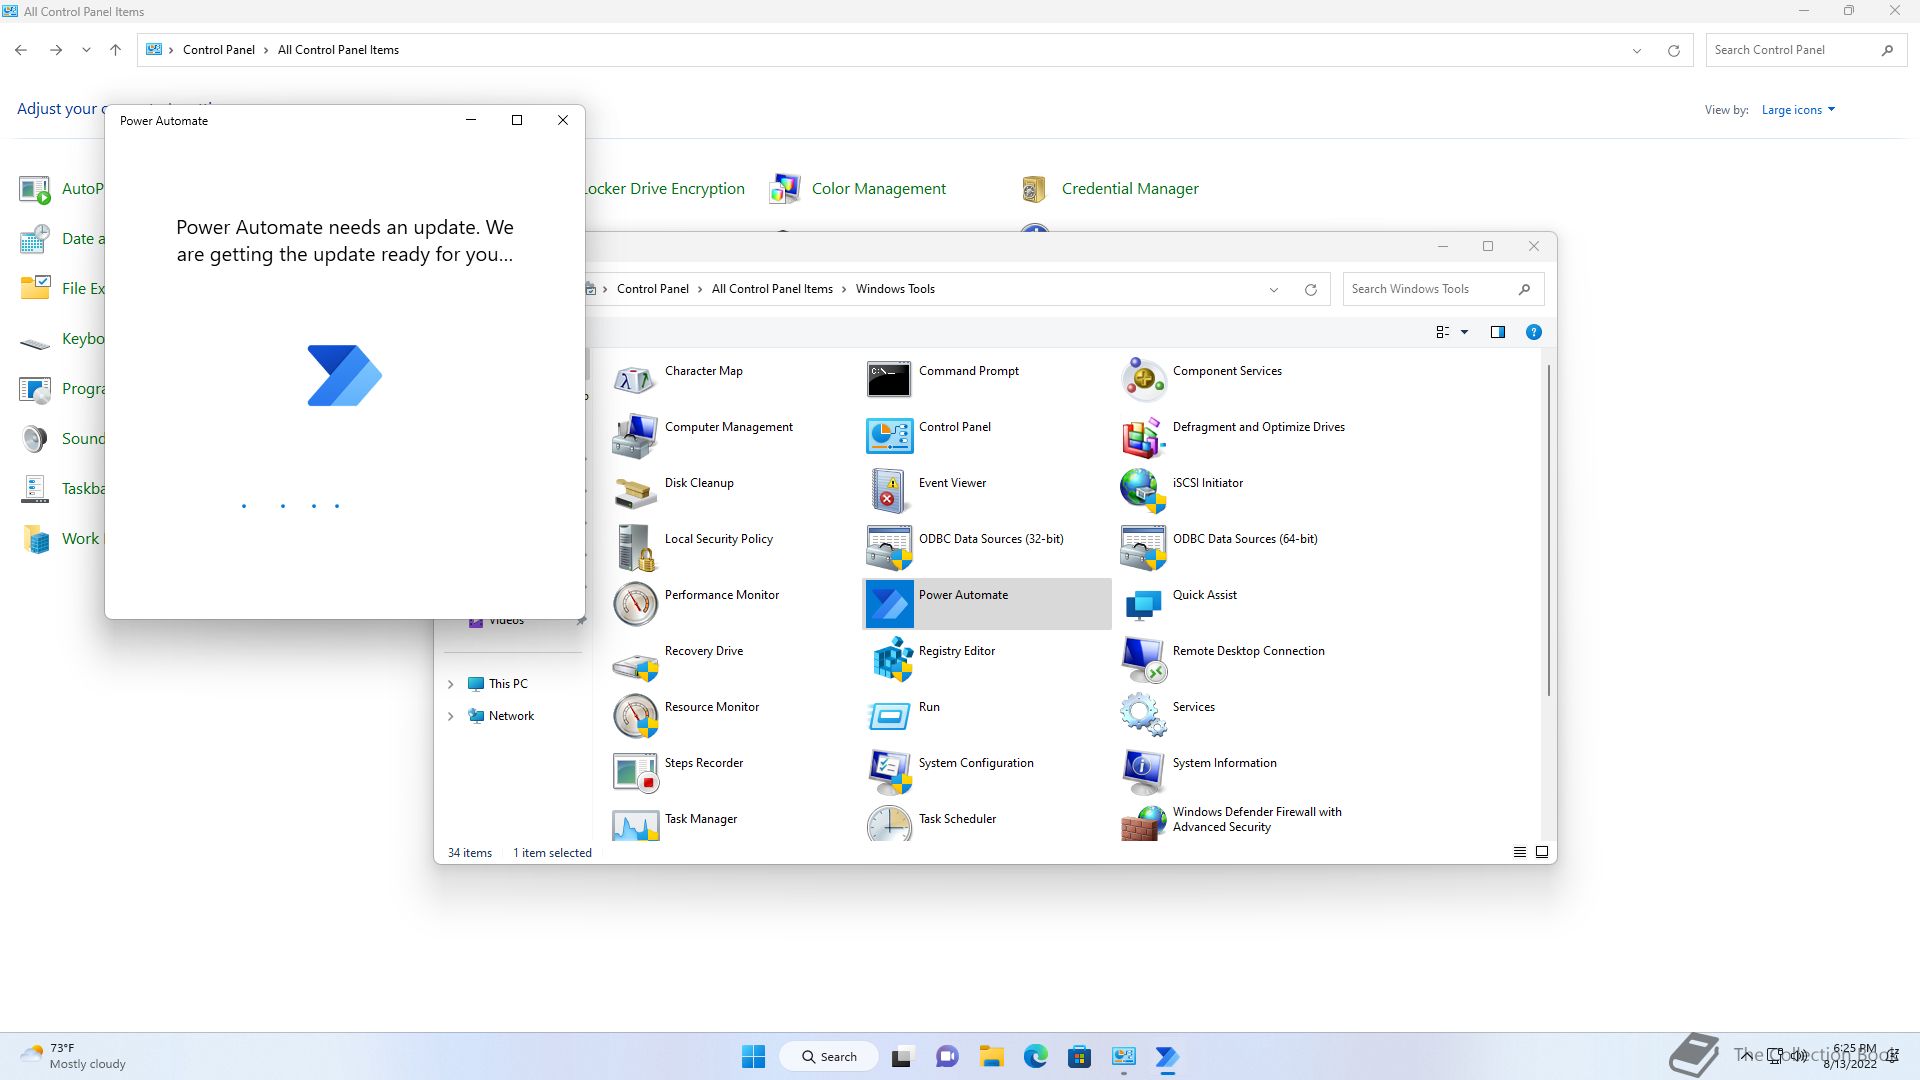The width and height of the screenshot is (1920, 1080).
Task: Open File Explorer from taskbar
Action: coord(991,1056)
